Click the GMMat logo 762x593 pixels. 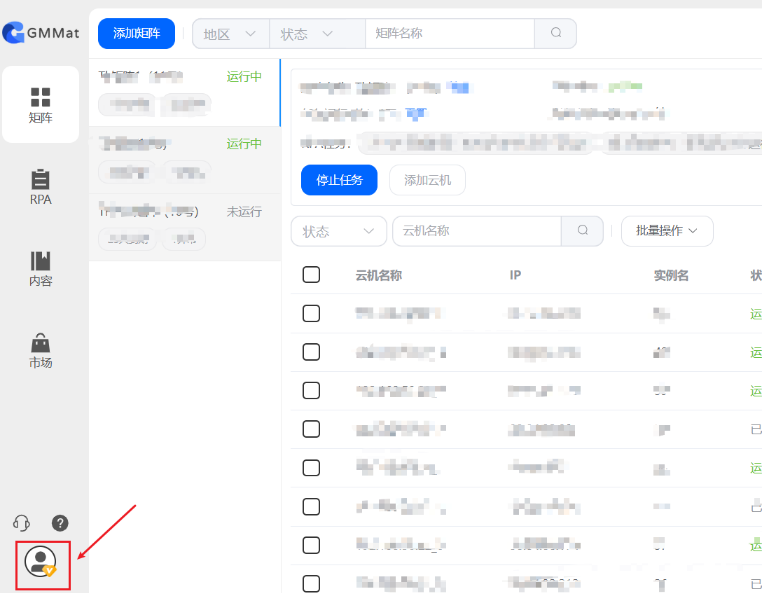(40, 33)
